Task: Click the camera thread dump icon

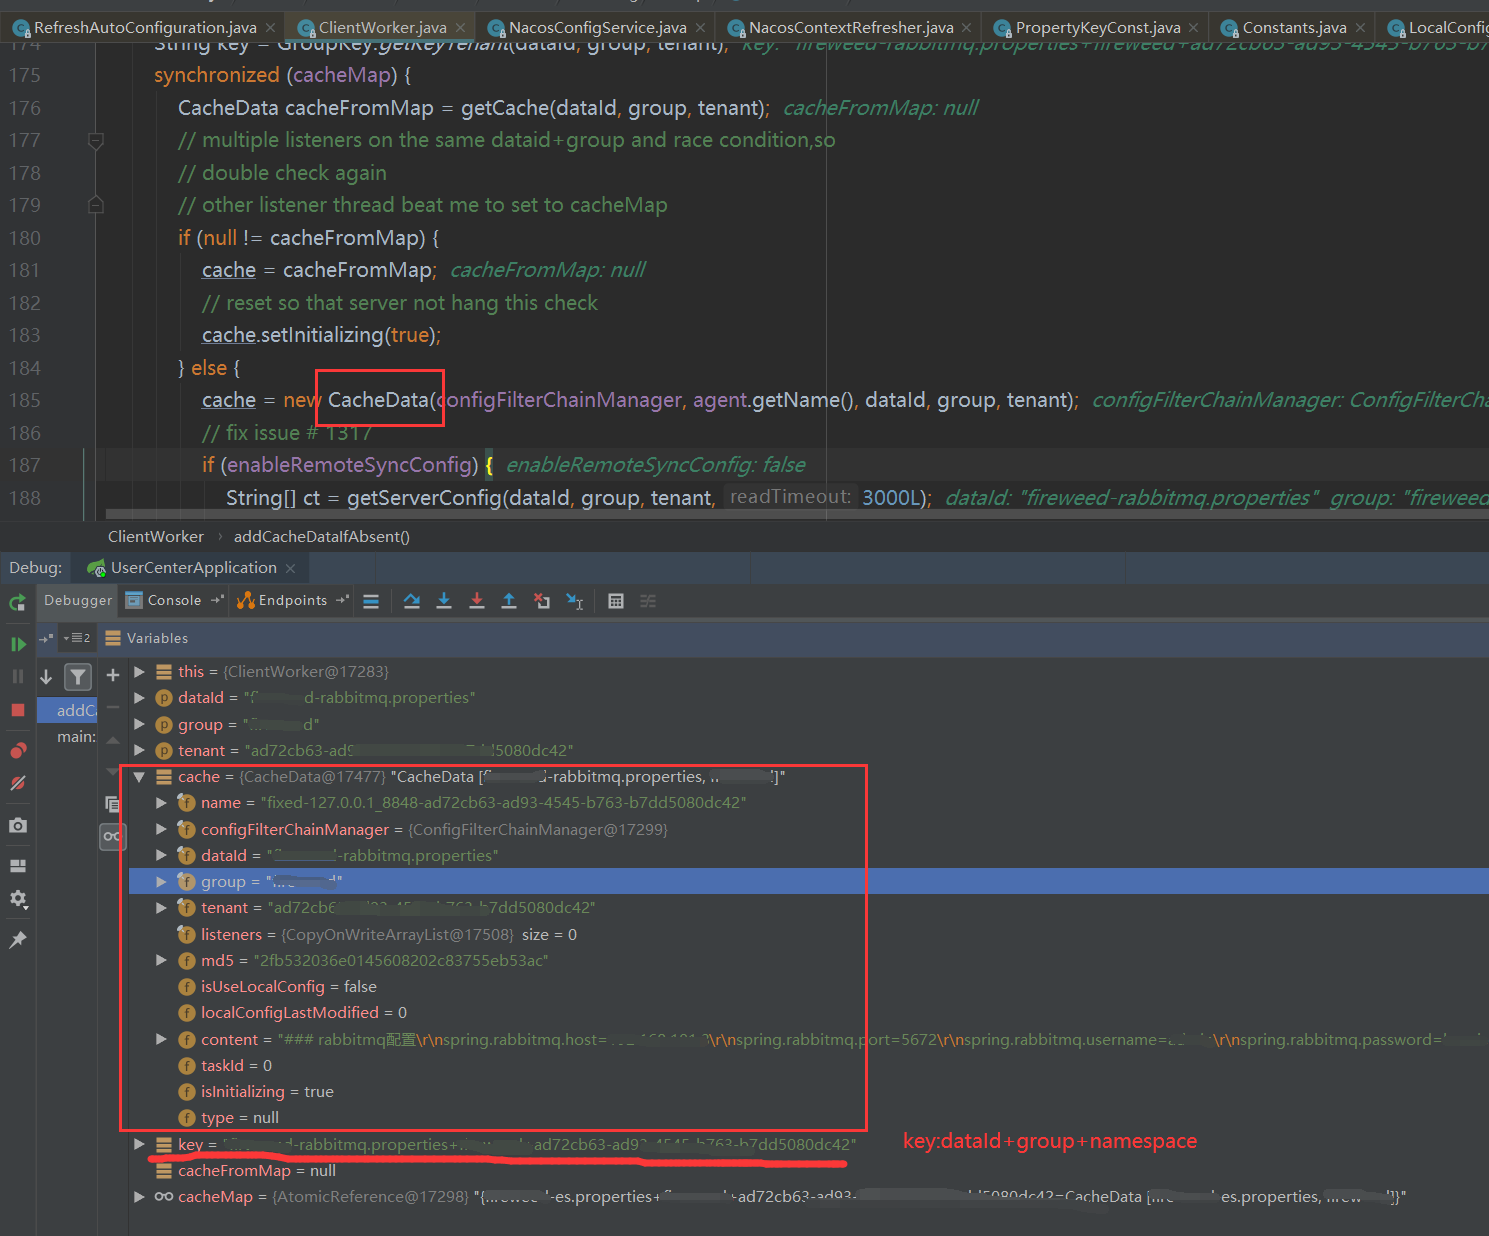Action: tap(18, 826)
